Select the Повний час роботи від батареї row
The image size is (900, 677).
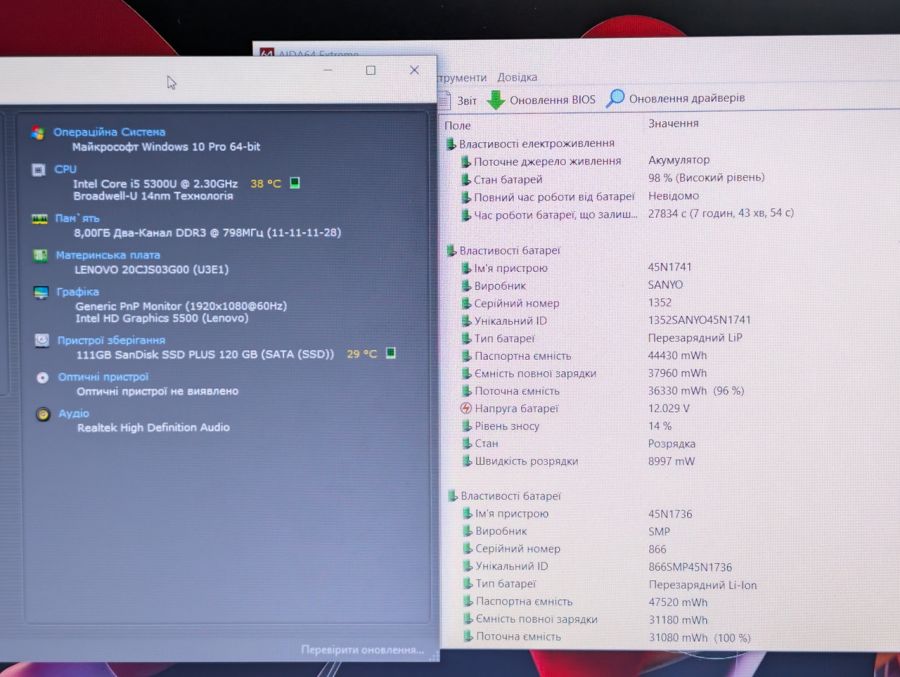(548, 197)
